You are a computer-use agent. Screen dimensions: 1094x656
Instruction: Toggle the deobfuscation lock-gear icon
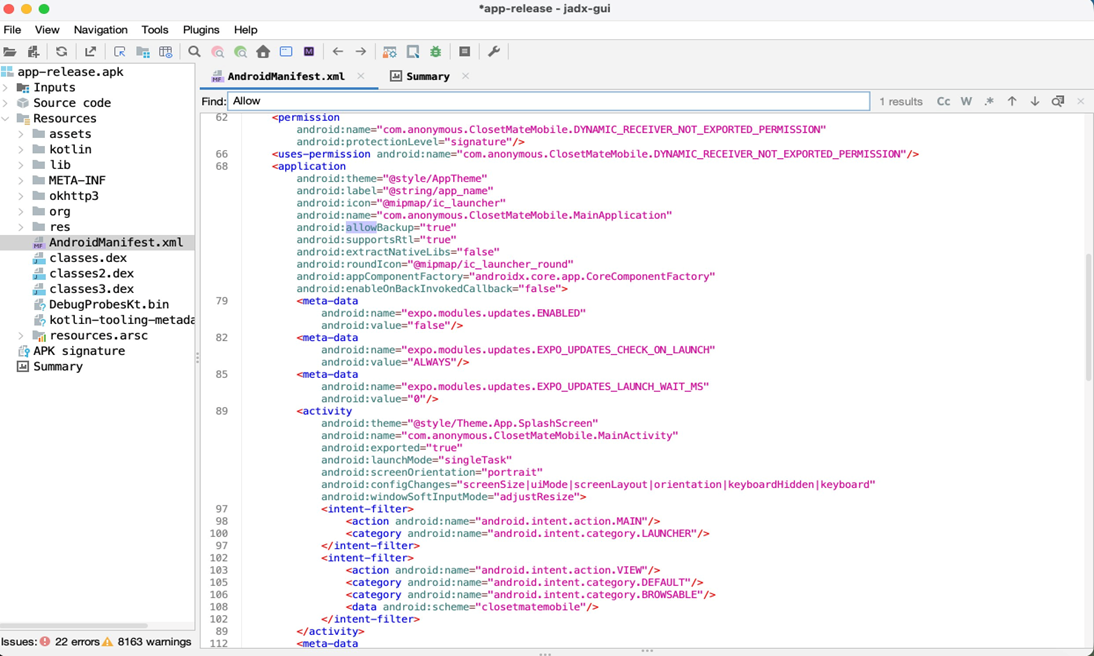(390, 52)
